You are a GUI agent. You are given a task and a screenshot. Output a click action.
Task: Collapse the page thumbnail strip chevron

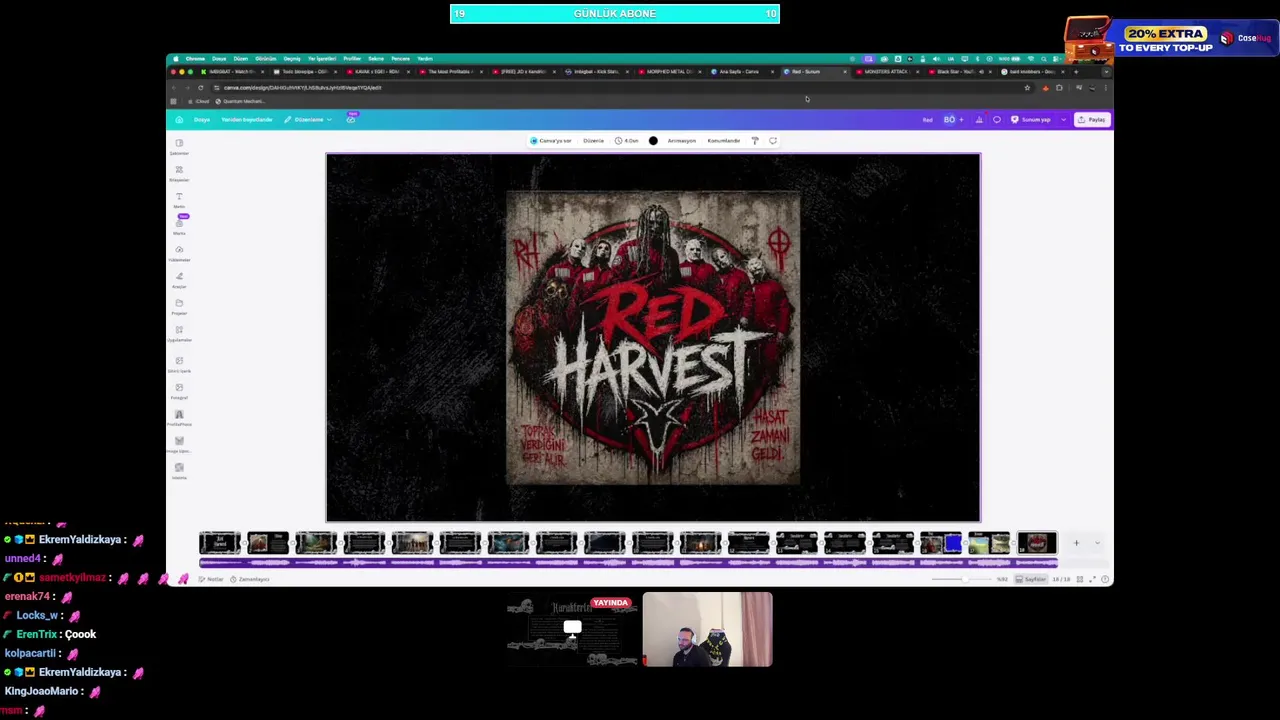point(1097,544)
